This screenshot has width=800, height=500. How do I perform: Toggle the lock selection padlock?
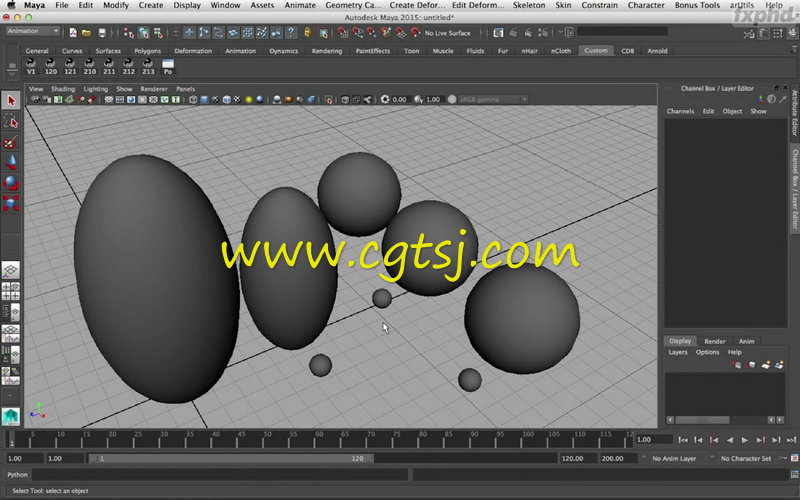(x=308, y=33)
